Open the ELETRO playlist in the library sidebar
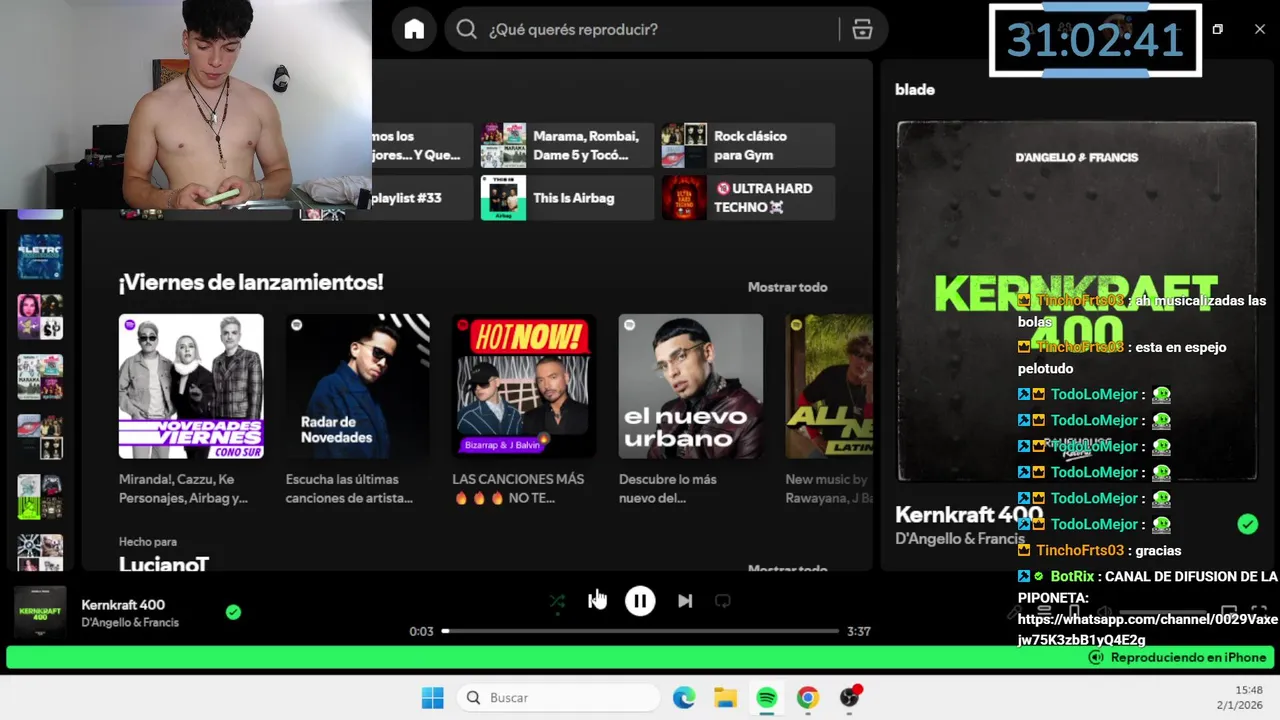Screen dimensions: 1280x720 [x=40, y=256]
